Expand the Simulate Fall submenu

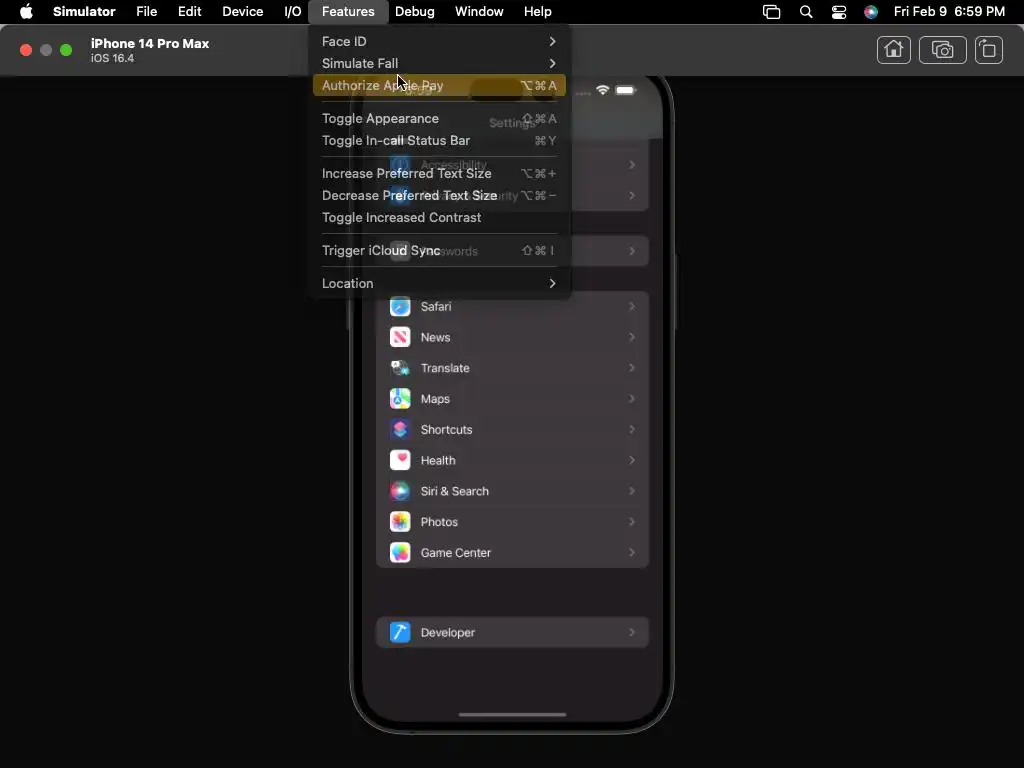440,63
